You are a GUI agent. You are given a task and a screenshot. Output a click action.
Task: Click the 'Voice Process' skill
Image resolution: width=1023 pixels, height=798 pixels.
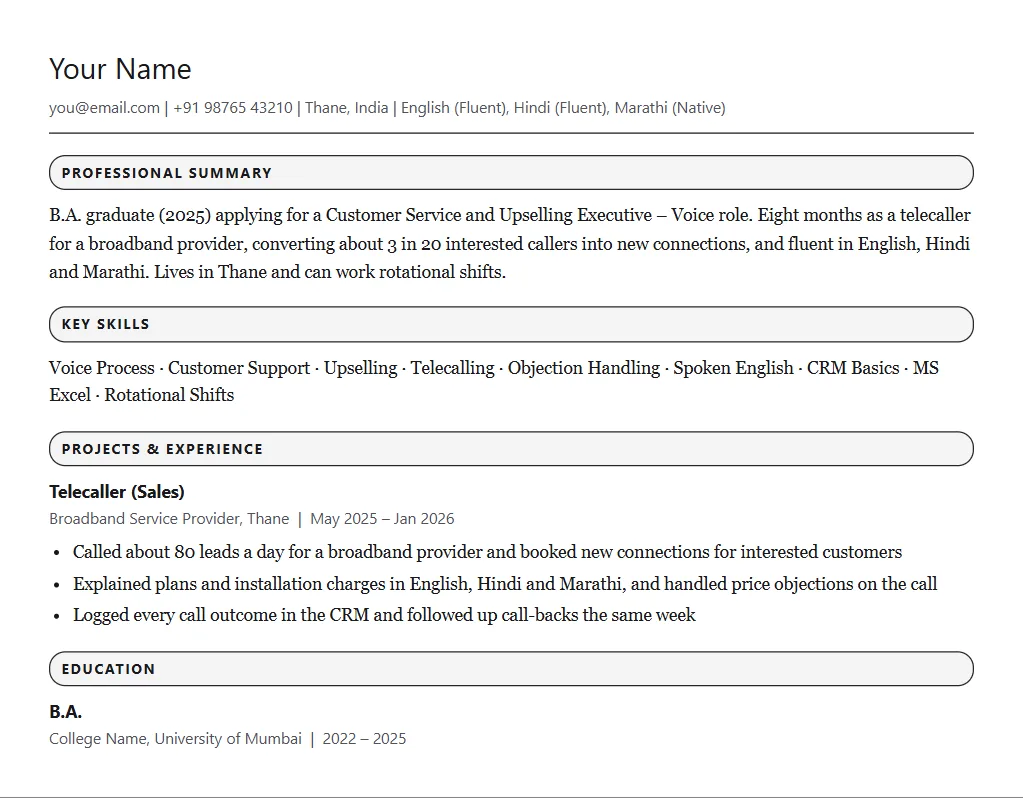[102, 368]
